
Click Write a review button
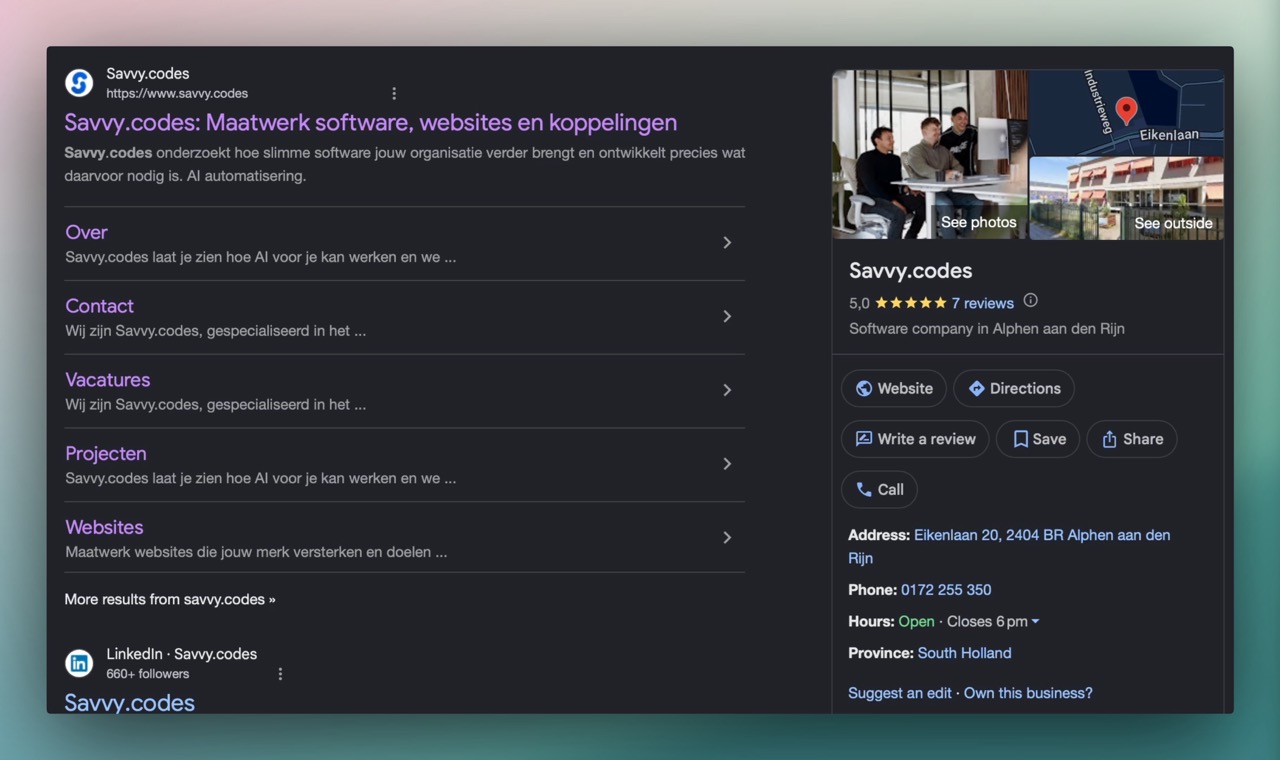click(x=915, y=439)
